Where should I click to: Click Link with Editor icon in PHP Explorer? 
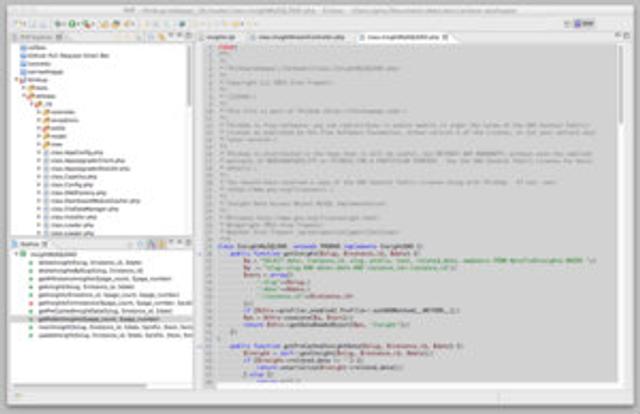pyautogui.click(x=160, y=36)
